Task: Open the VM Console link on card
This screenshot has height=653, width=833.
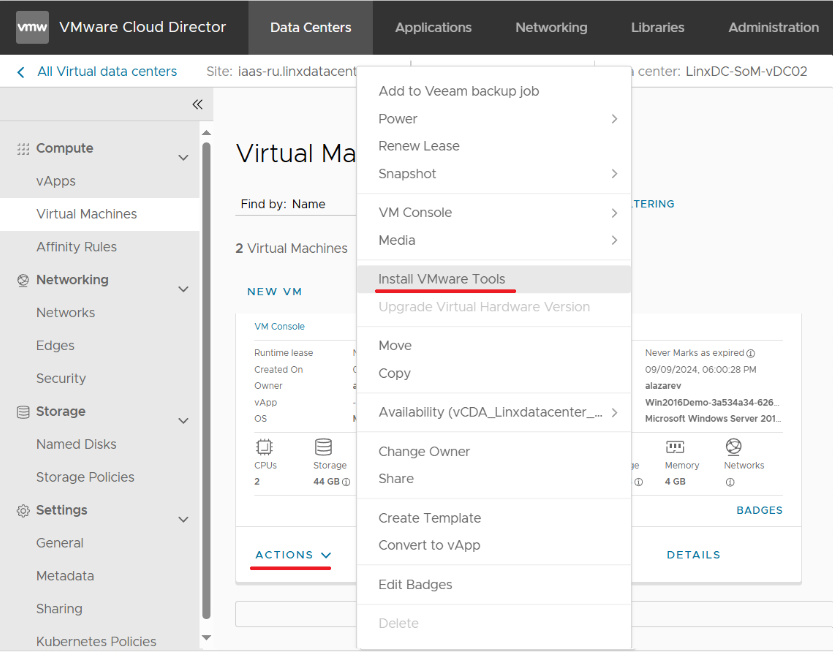Action: 279,327
